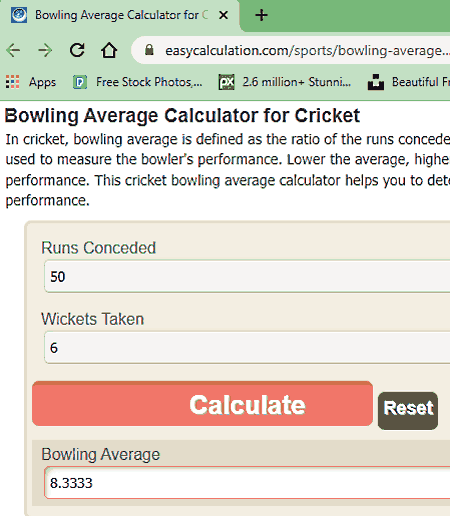Open the 2.6 million+ Stunning bookmark

point(285,82)
